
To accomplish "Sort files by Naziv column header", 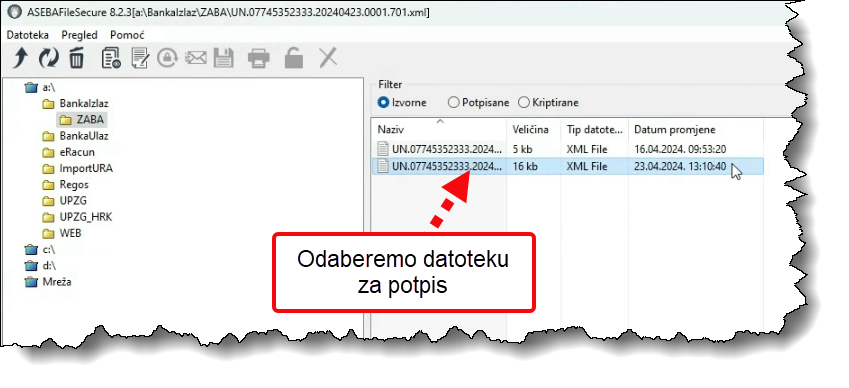I will click(x=440, y=129).
